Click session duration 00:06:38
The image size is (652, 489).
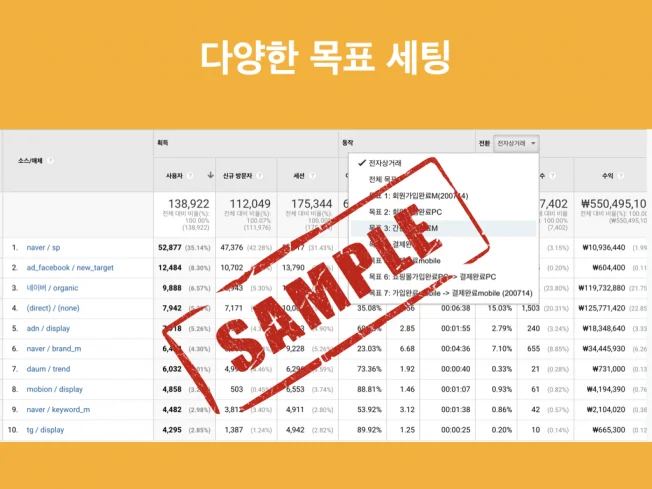pos(456,308)
